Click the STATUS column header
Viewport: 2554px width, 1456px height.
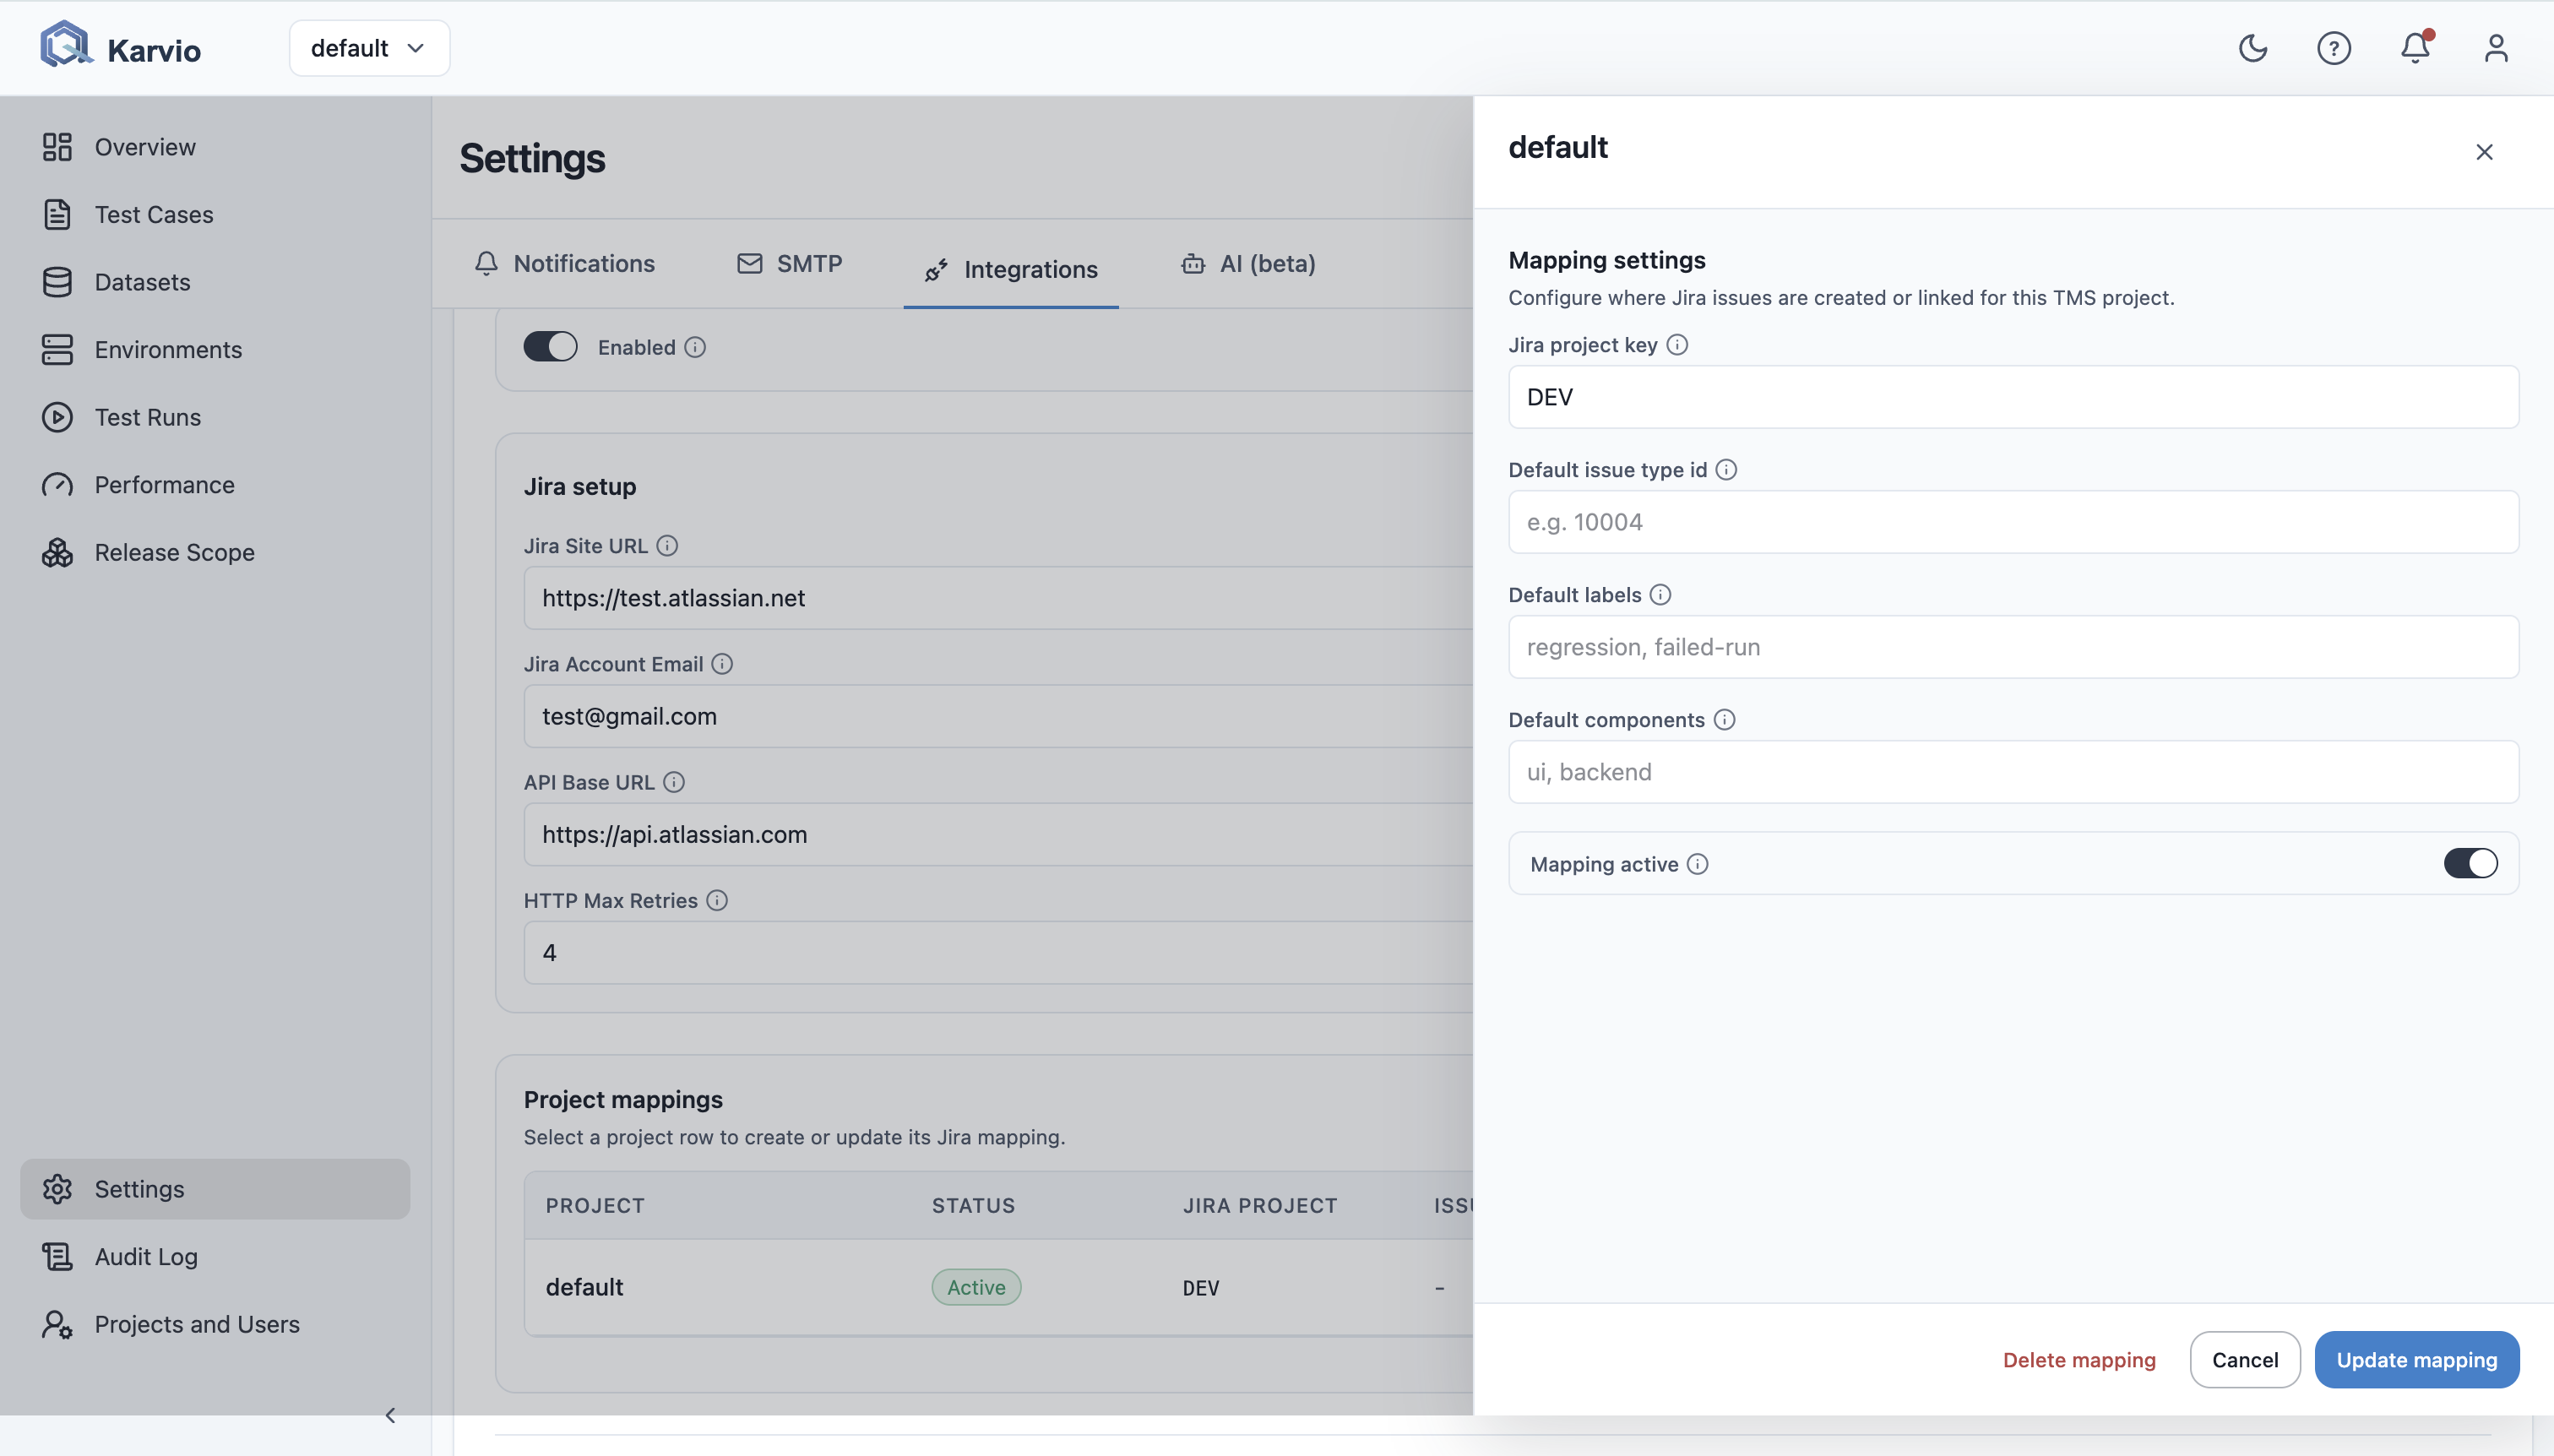coord(973,1205)
